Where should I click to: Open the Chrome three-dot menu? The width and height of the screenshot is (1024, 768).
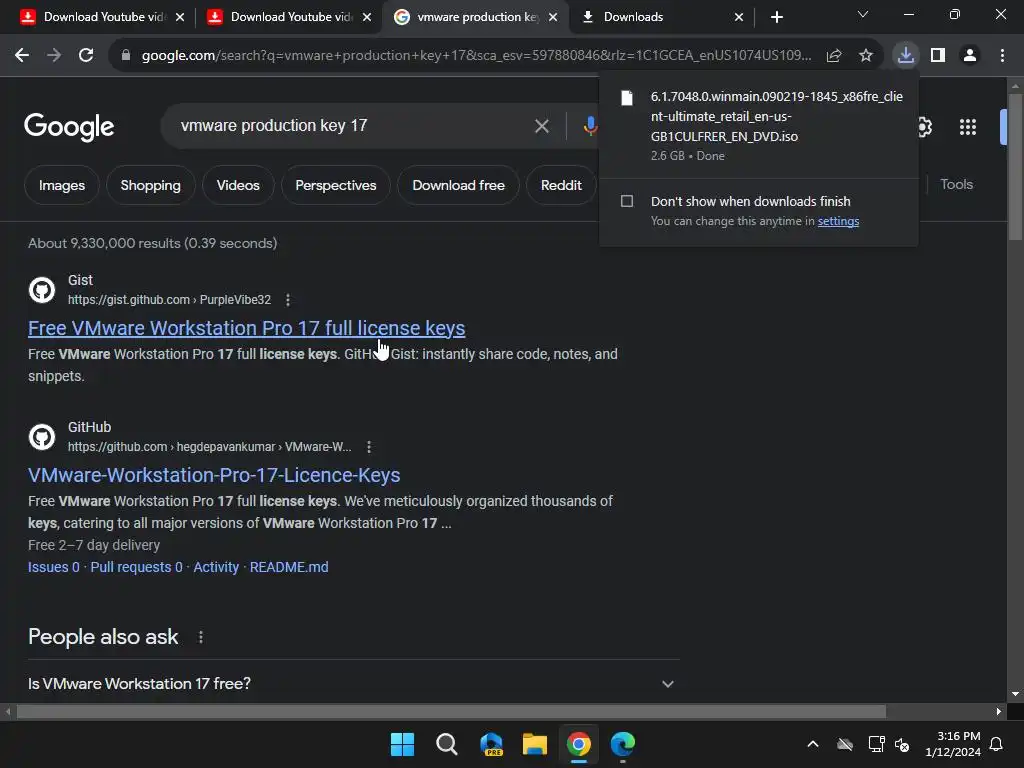click(1002, 56)
